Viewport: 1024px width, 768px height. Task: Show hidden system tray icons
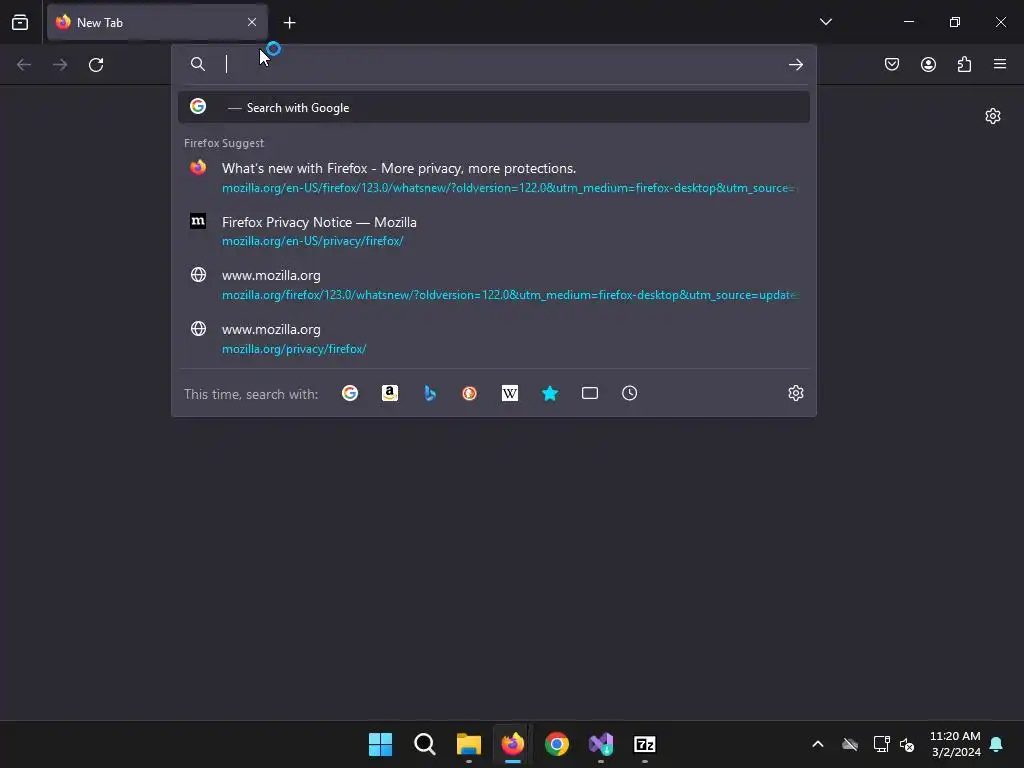click(x=818, y=744)
